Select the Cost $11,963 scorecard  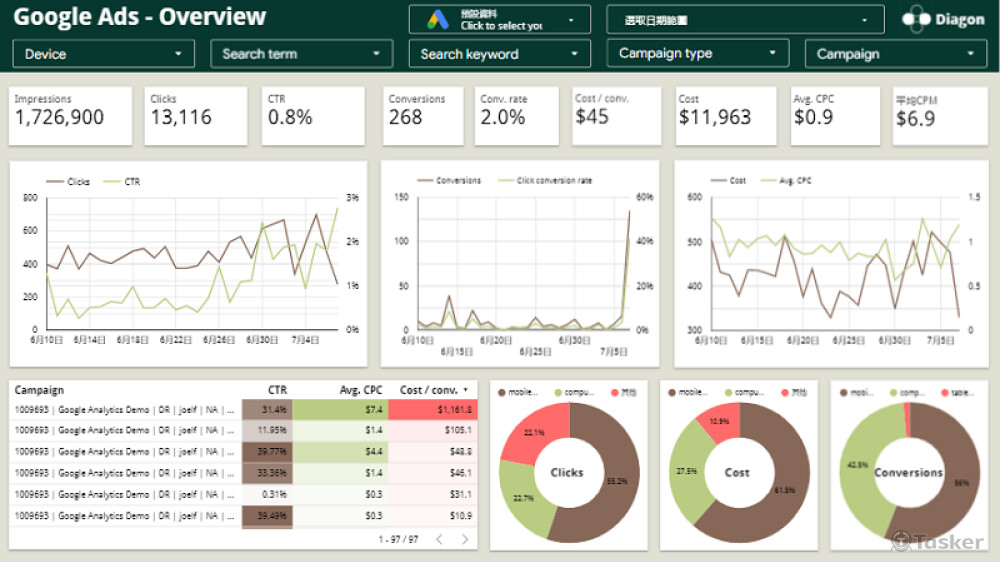[x=726, y=116]
